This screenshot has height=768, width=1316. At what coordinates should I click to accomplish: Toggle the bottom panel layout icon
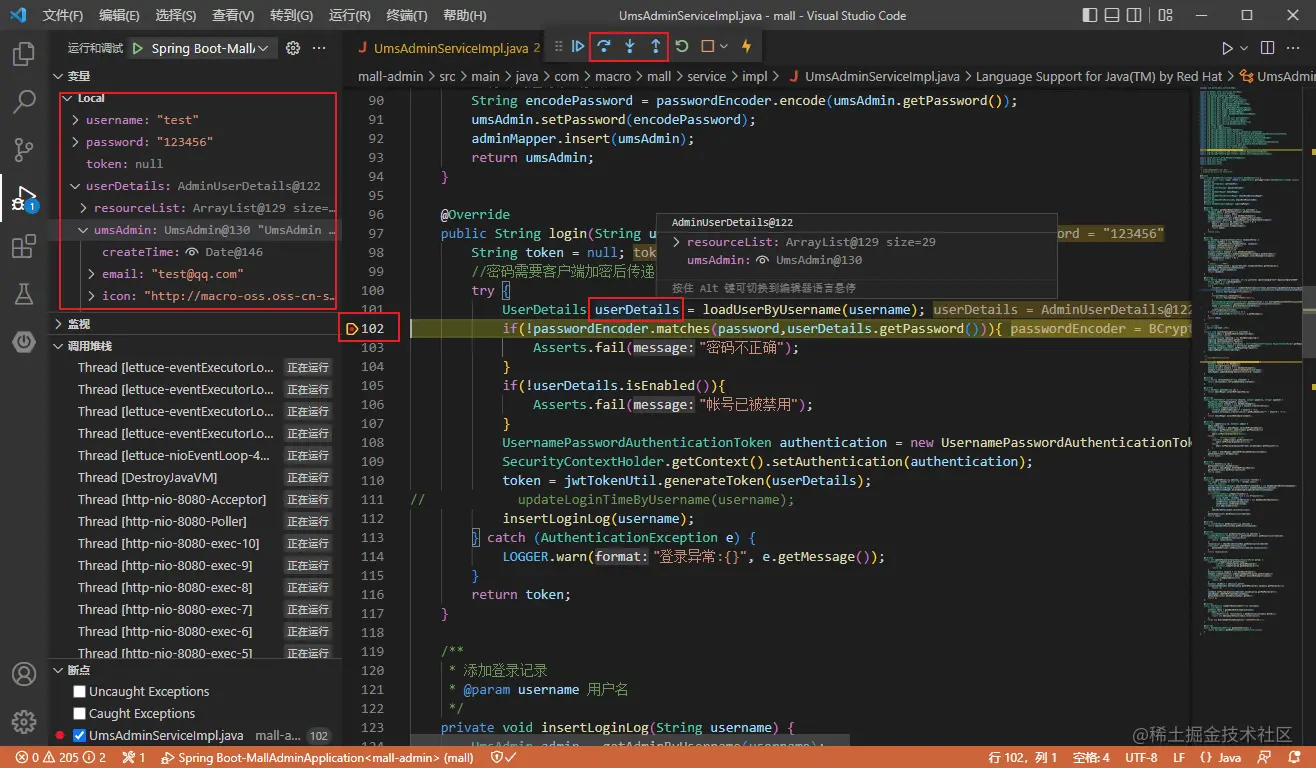click(1112, 15)
